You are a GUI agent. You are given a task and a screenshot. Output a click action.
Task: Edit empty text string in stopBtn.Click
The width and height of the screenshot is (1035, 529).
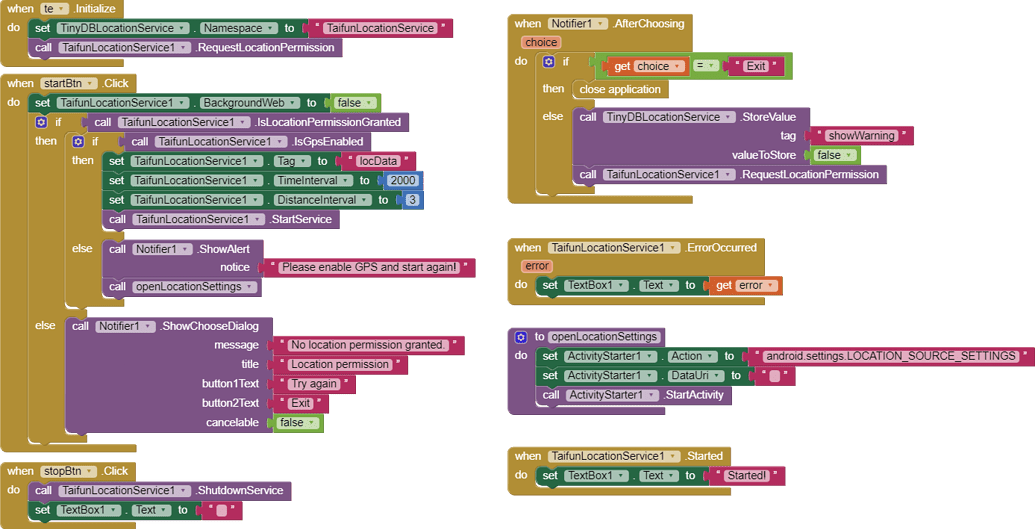pos(222,511)
